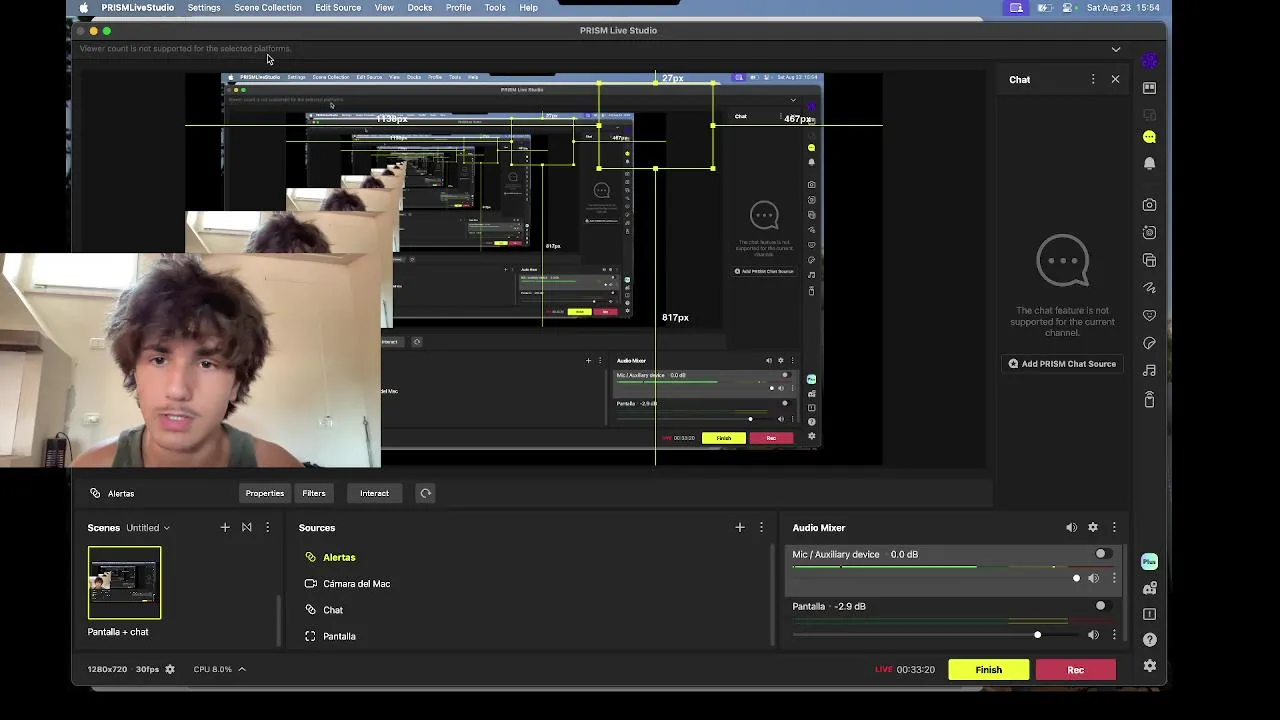1280x720 pixels.
Task: Click the refresh icon next to Interact
Action: point(425,493)
